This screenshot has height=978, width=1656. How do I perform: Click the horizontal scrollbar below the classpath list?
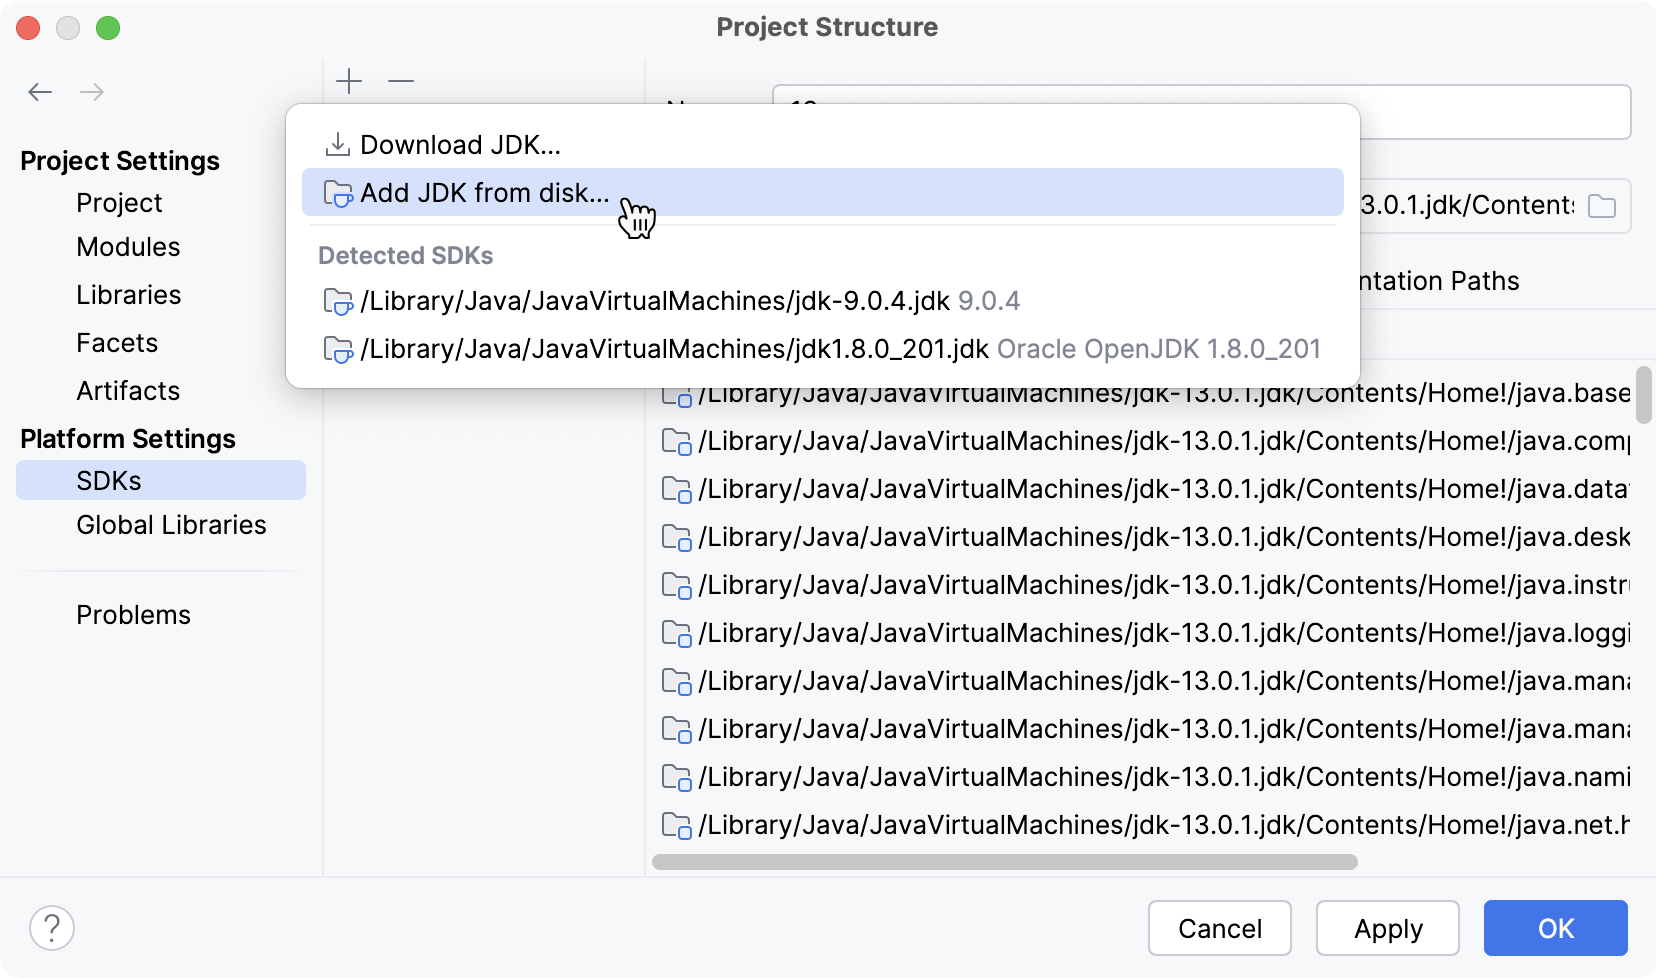click(x=1004, y=862)
